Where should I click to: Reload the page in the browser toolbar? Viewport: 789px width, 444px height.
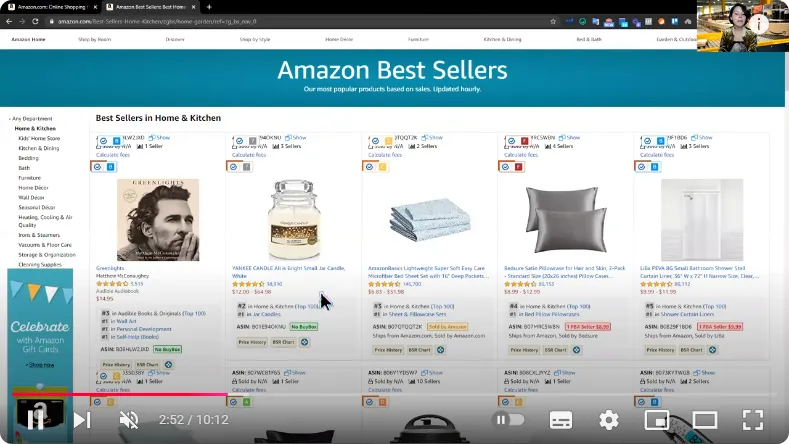tap(35, 21)
